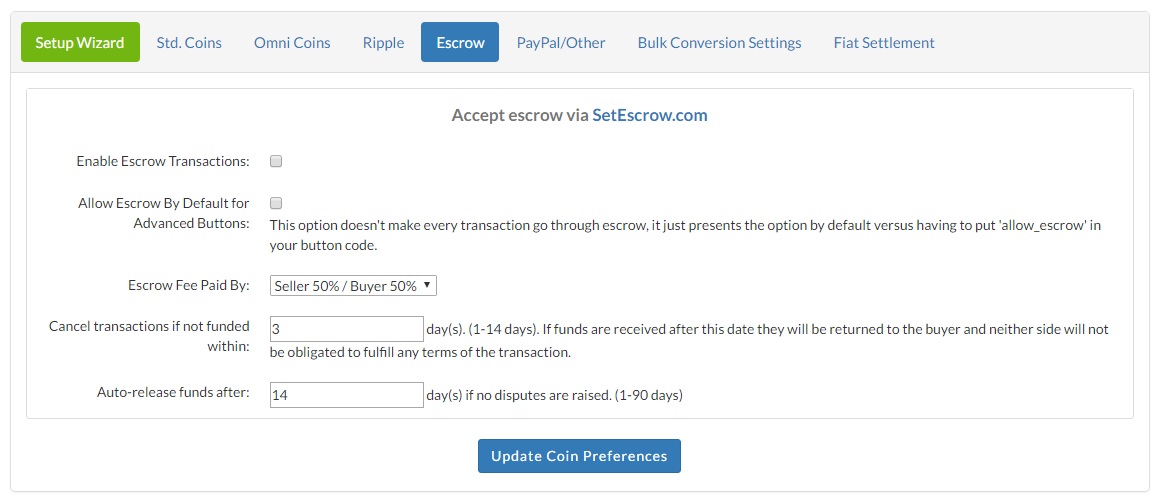Go to the Omni Coins tab
The image size is (1161, 503).
pyautogui.click(x=292, y=43)
